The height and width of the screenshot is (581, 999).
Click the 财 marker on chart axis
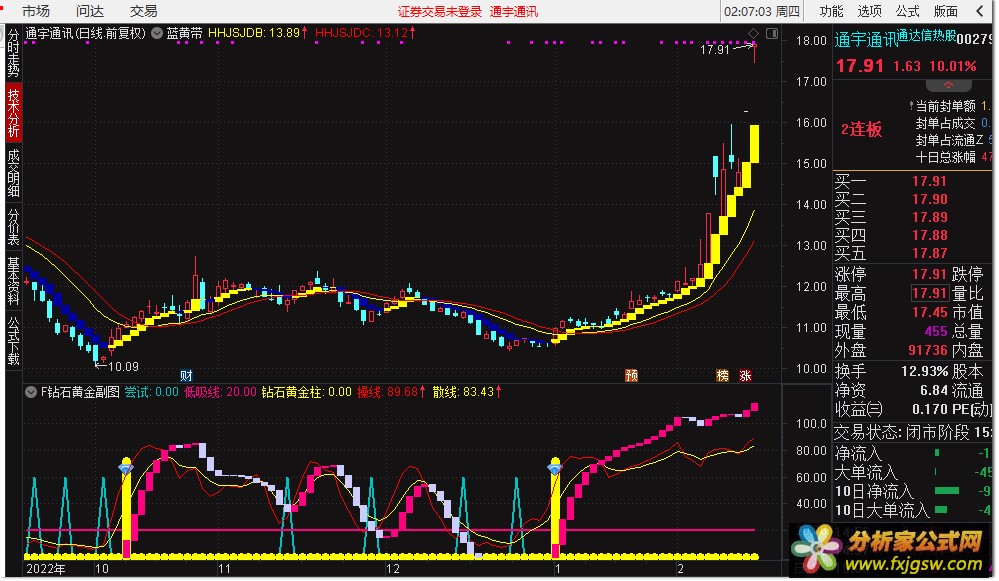186,375
